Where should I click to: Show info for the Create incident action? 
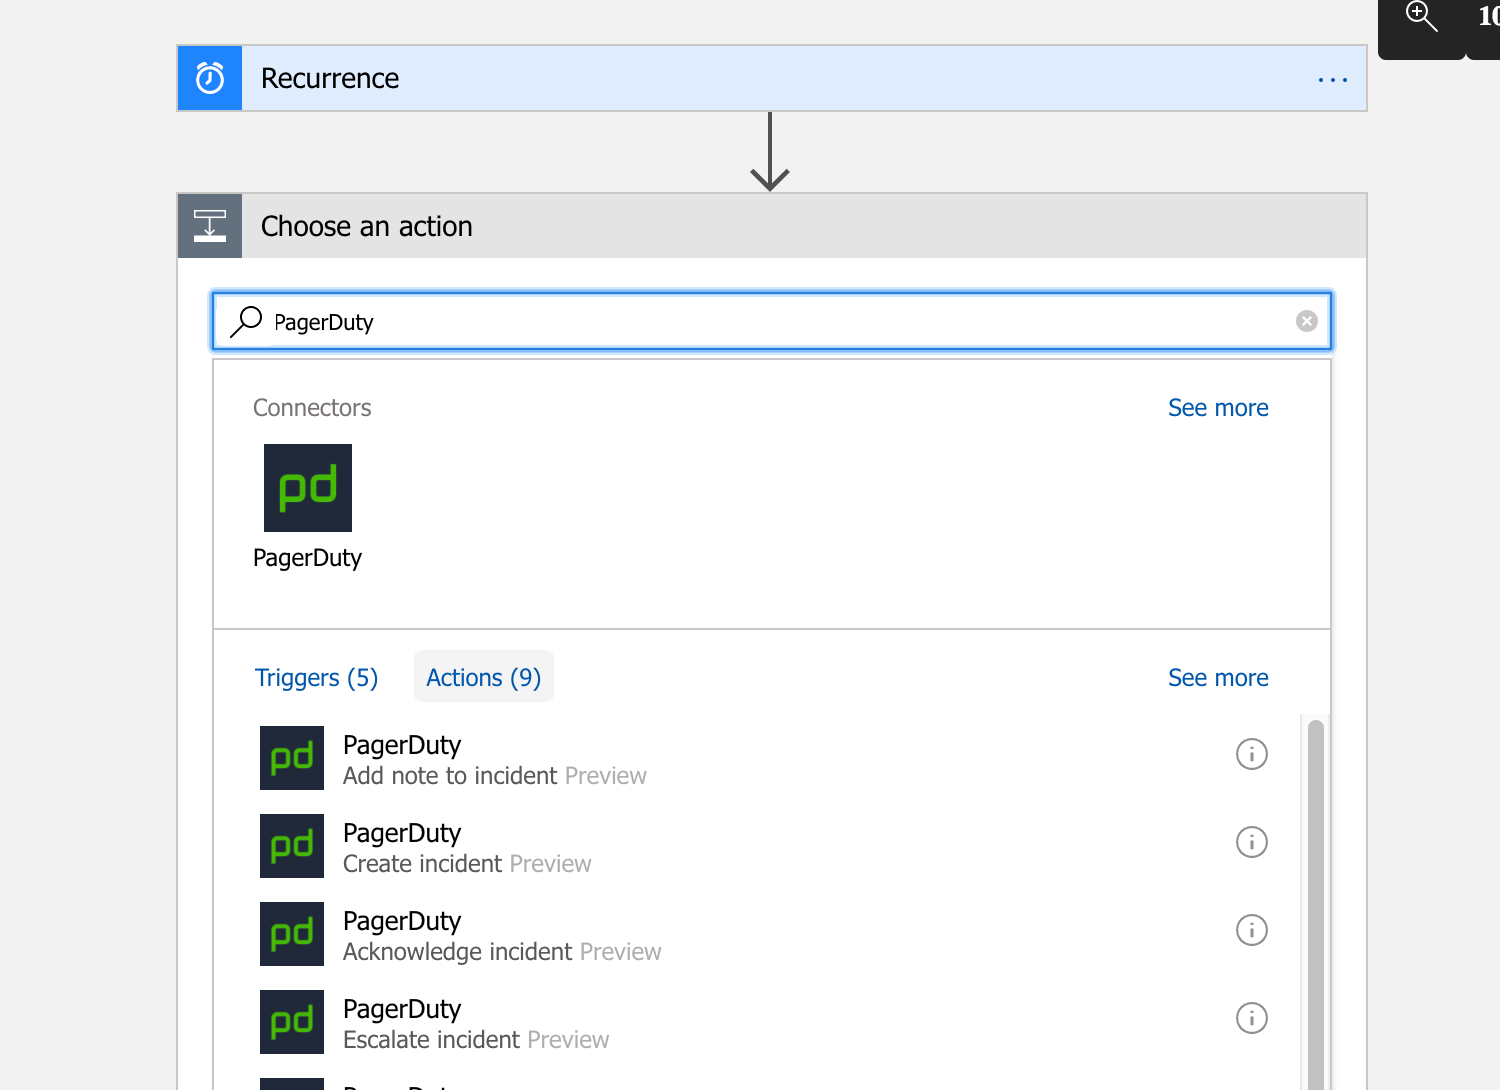tap(1251, 842)
